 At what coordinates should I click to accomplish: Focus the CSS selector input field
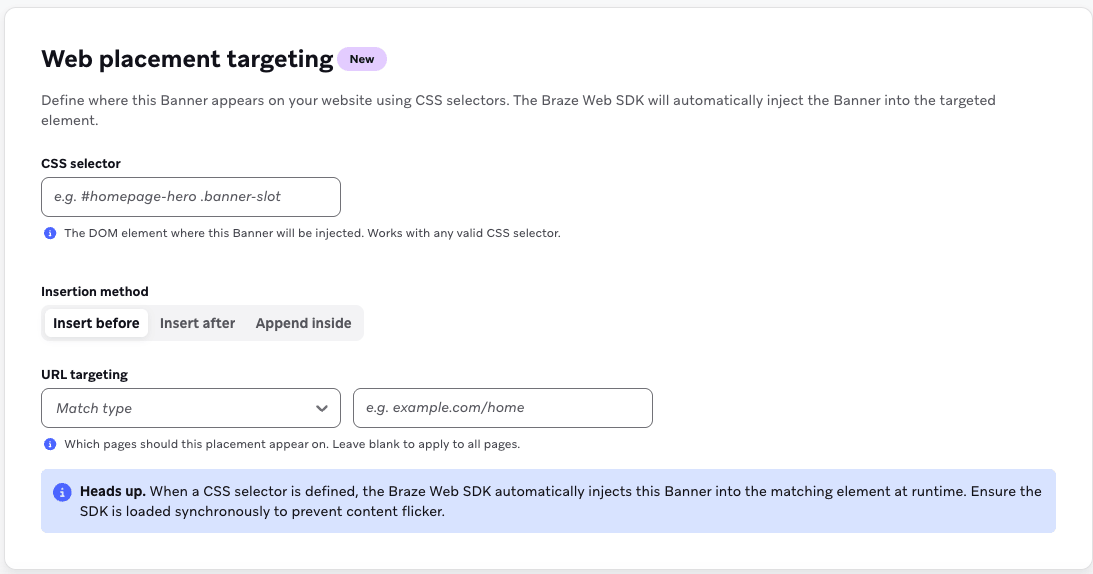click(191, 197)
